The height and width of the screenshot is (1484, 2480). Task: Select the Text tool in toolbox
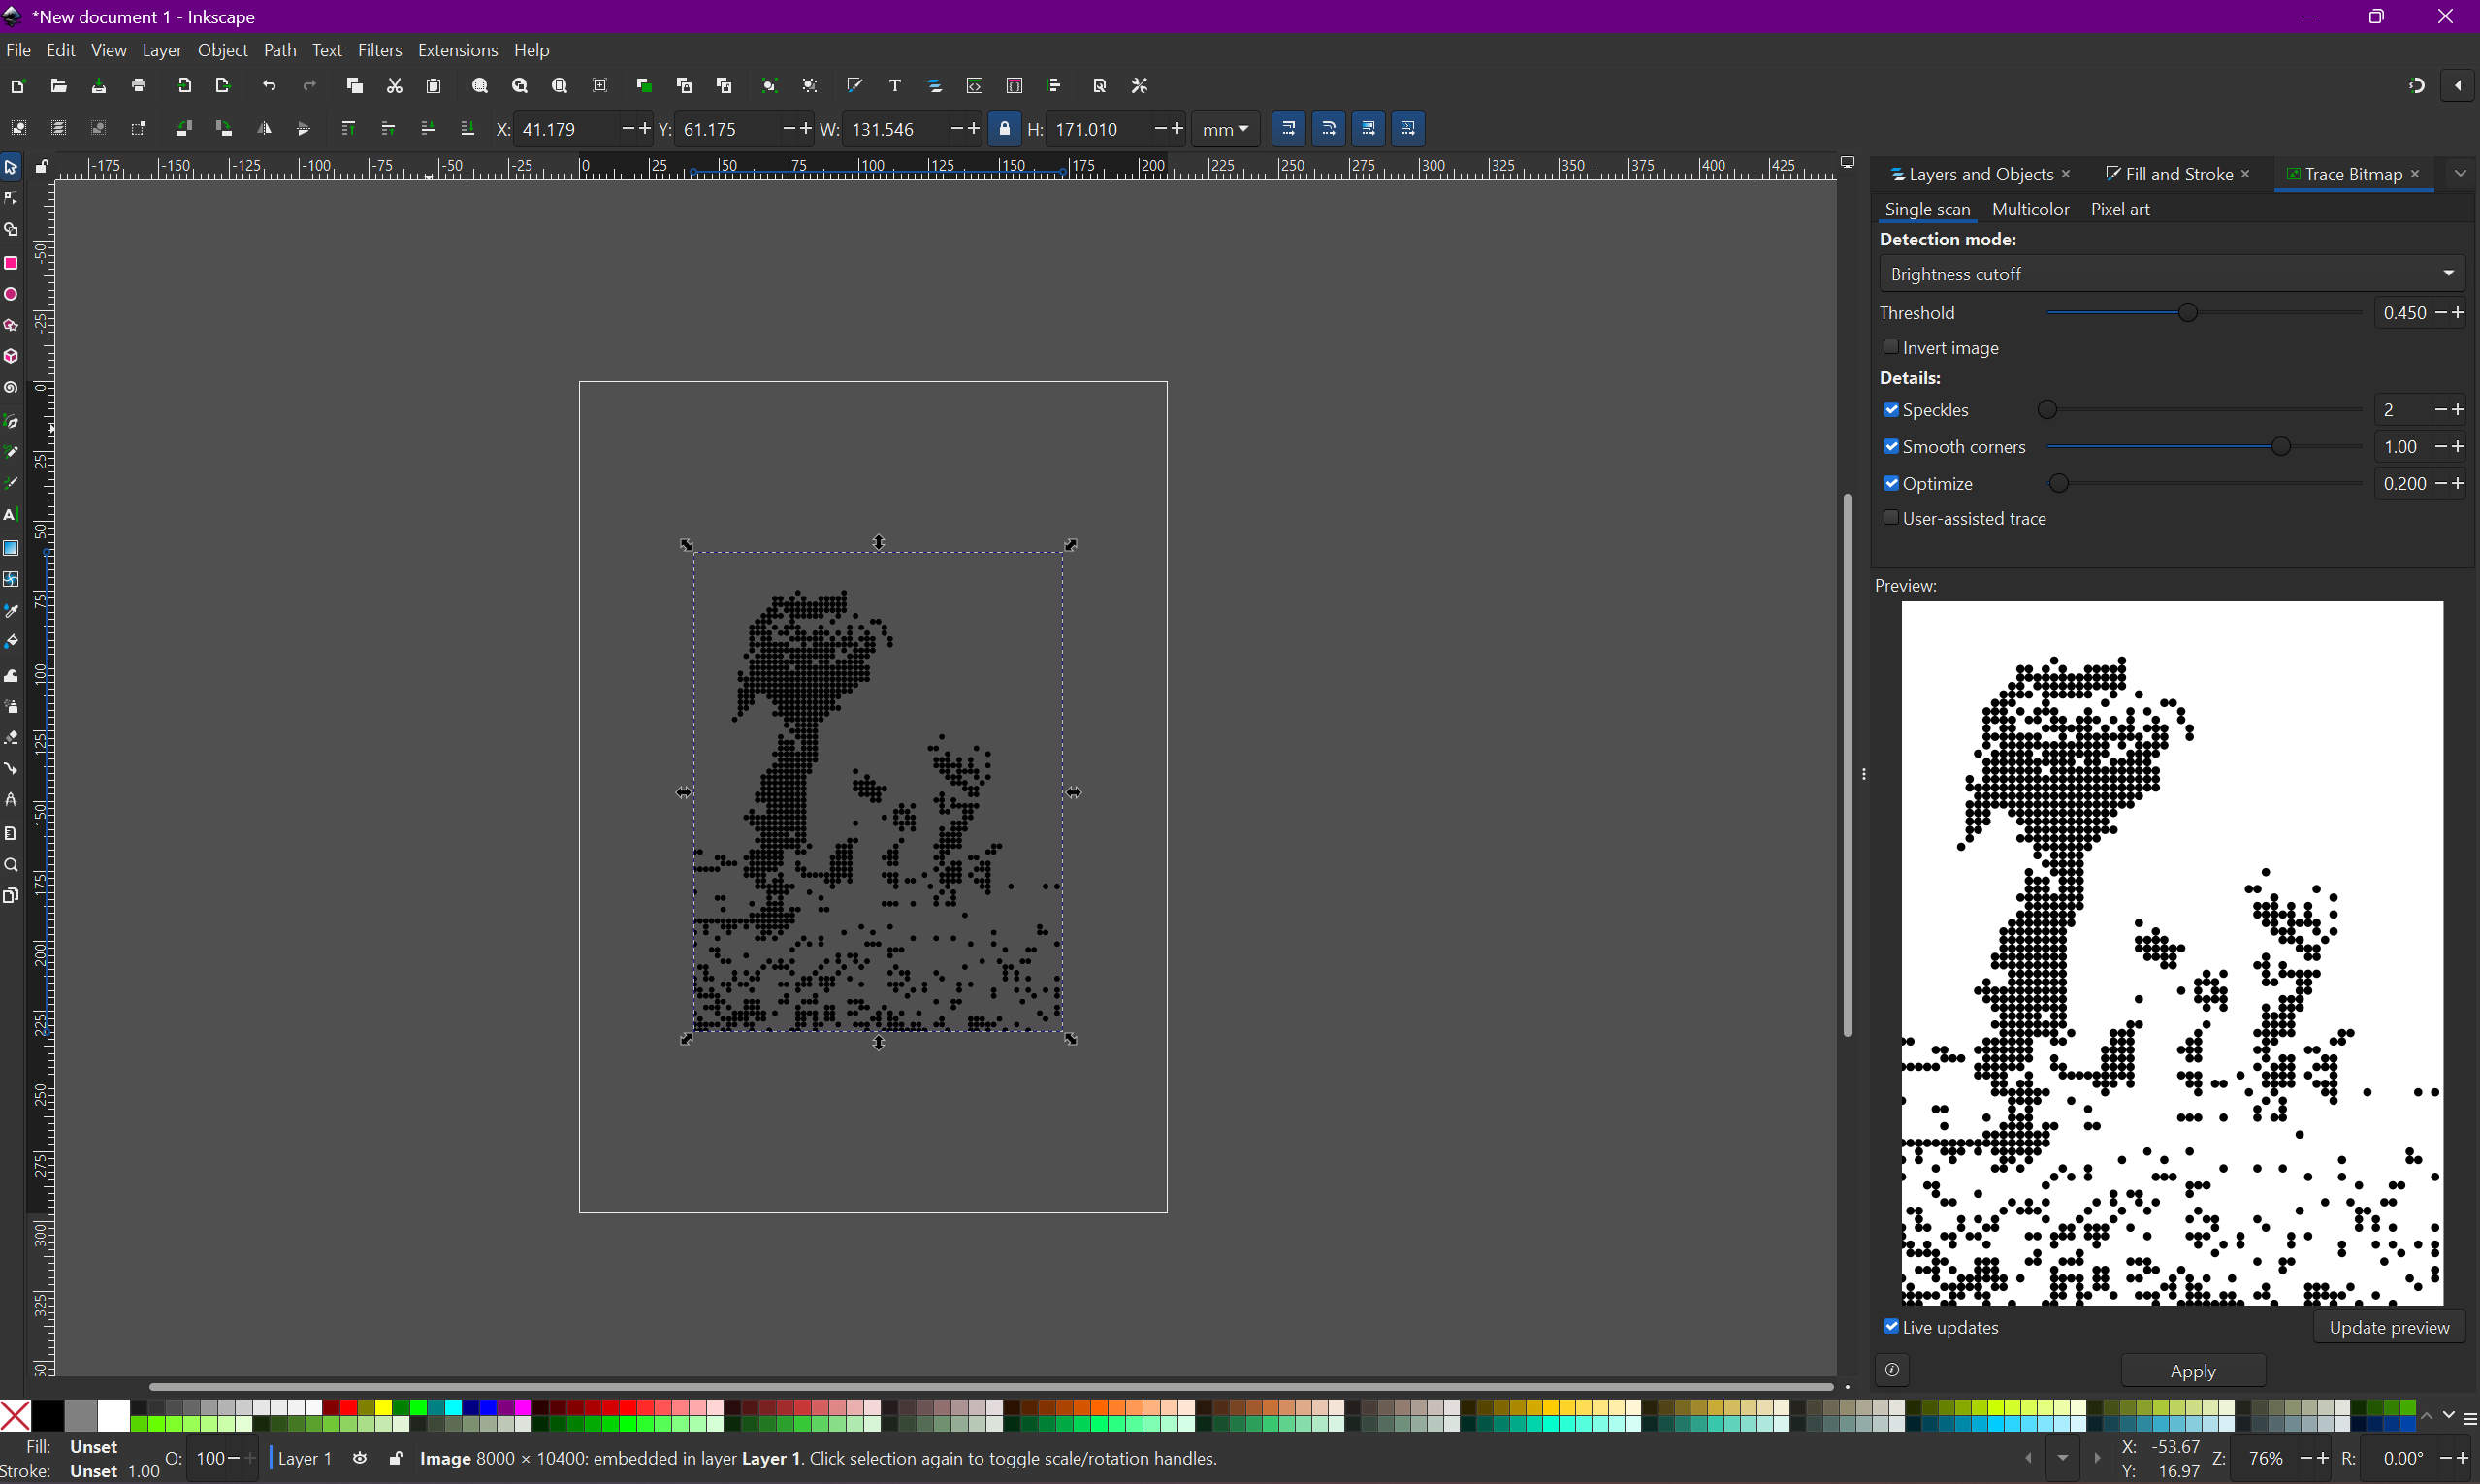pyautogui.click(x=11, y=516)
